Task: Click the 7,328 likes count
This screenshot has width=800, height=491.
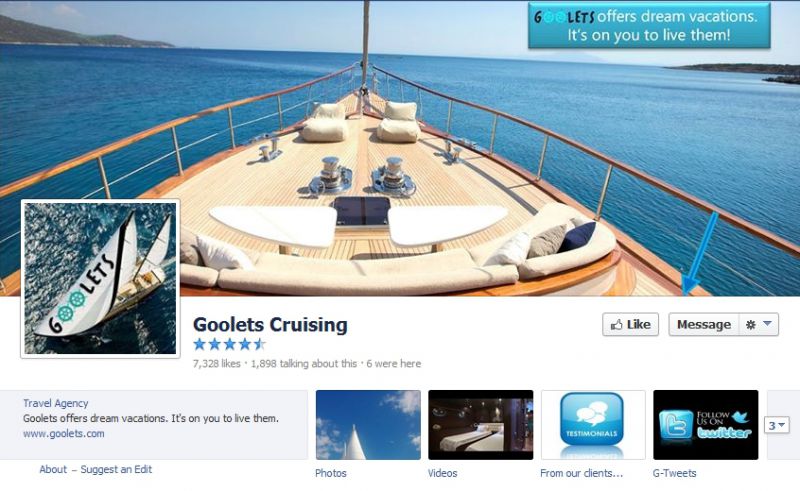Action: (216, 364)
